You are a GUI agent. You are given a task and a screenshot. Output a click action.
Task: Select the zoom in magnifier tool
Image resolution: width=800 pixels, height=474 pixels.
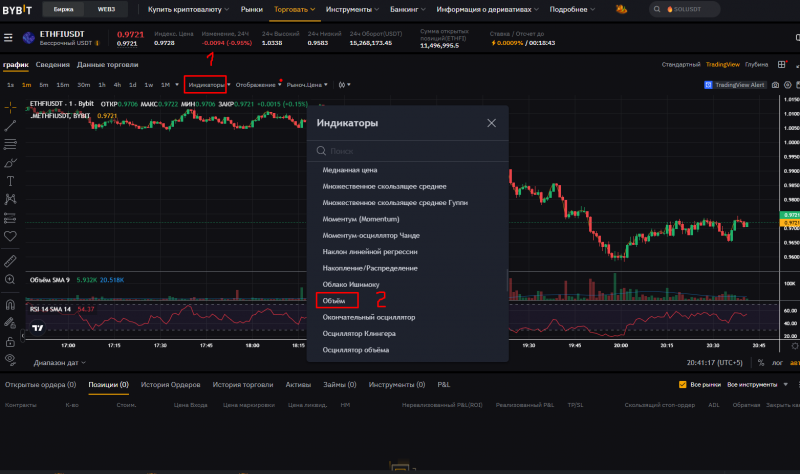(10, 280)
